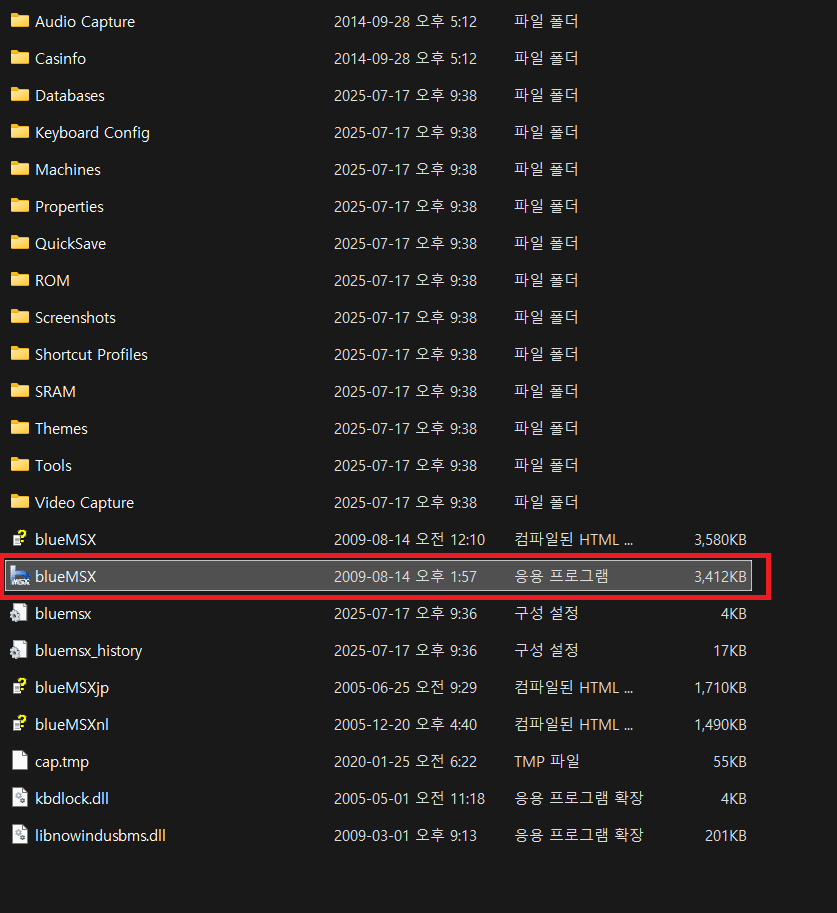
Task: Select the "Casinfo" folder name
Action: 61,58
